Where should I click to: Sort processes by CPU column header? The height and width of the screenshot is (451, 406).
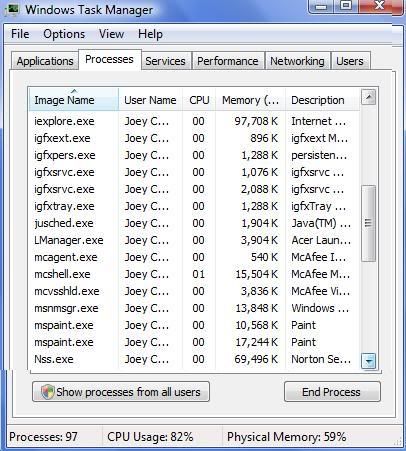click(x=199, y=100)
